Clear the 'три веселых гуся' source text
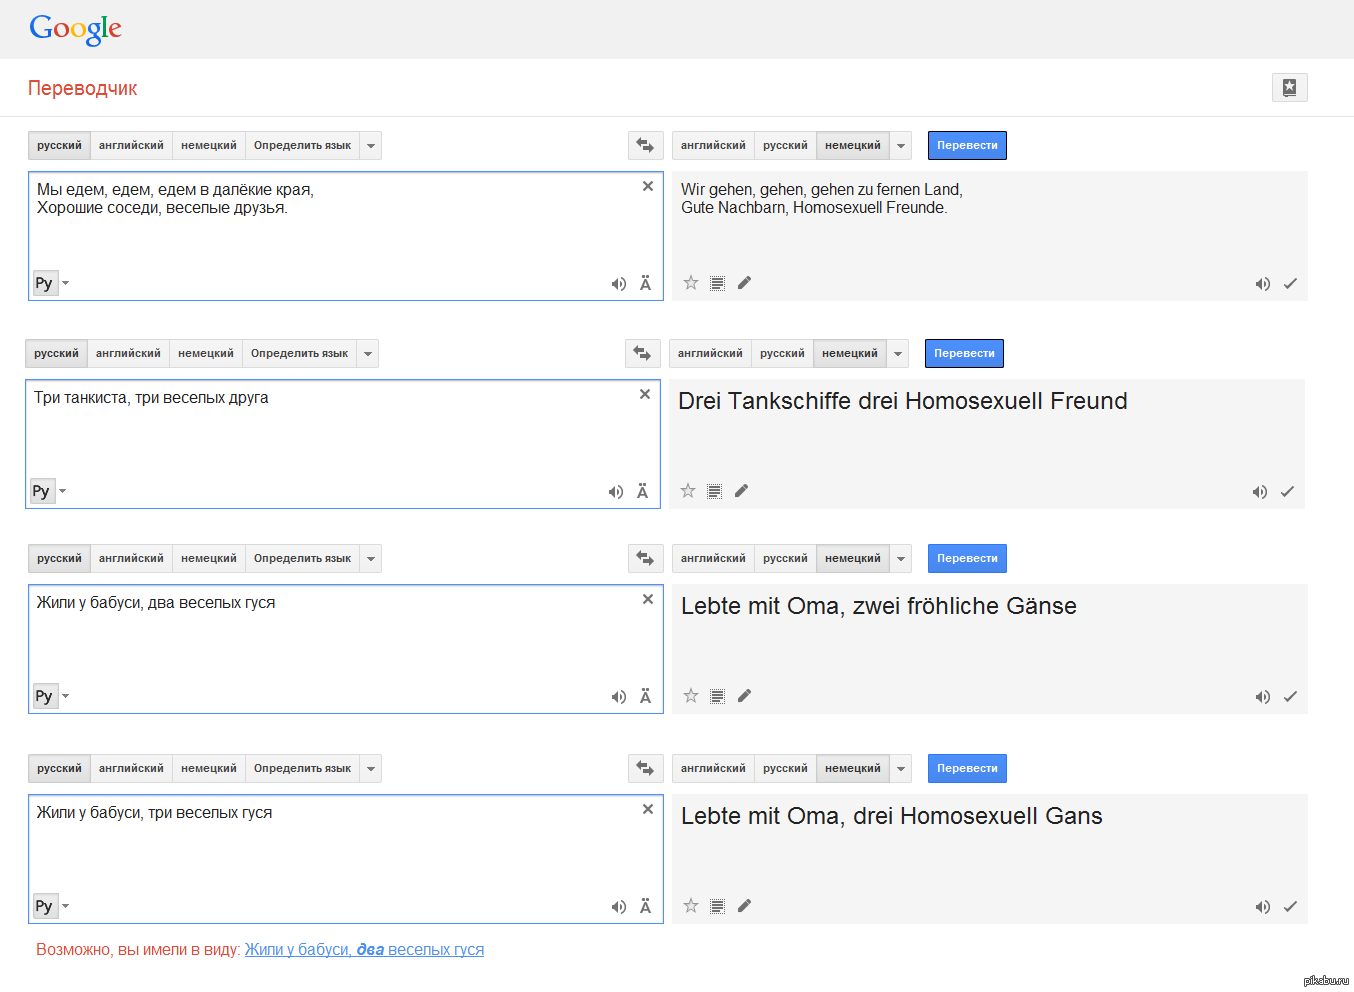The height and width of the screenshot is (992, 1354). (648, 809)
